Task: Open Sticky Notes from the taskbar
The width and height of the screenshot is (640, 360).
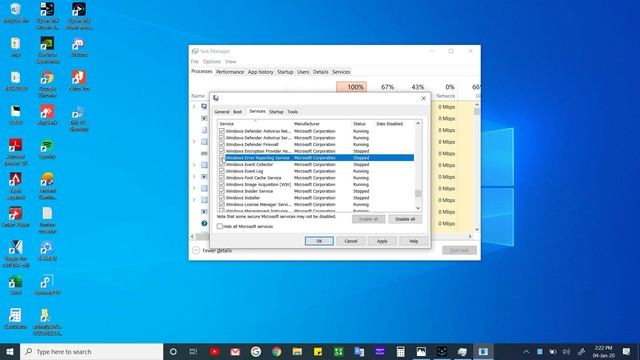Action: pos(318,351)
